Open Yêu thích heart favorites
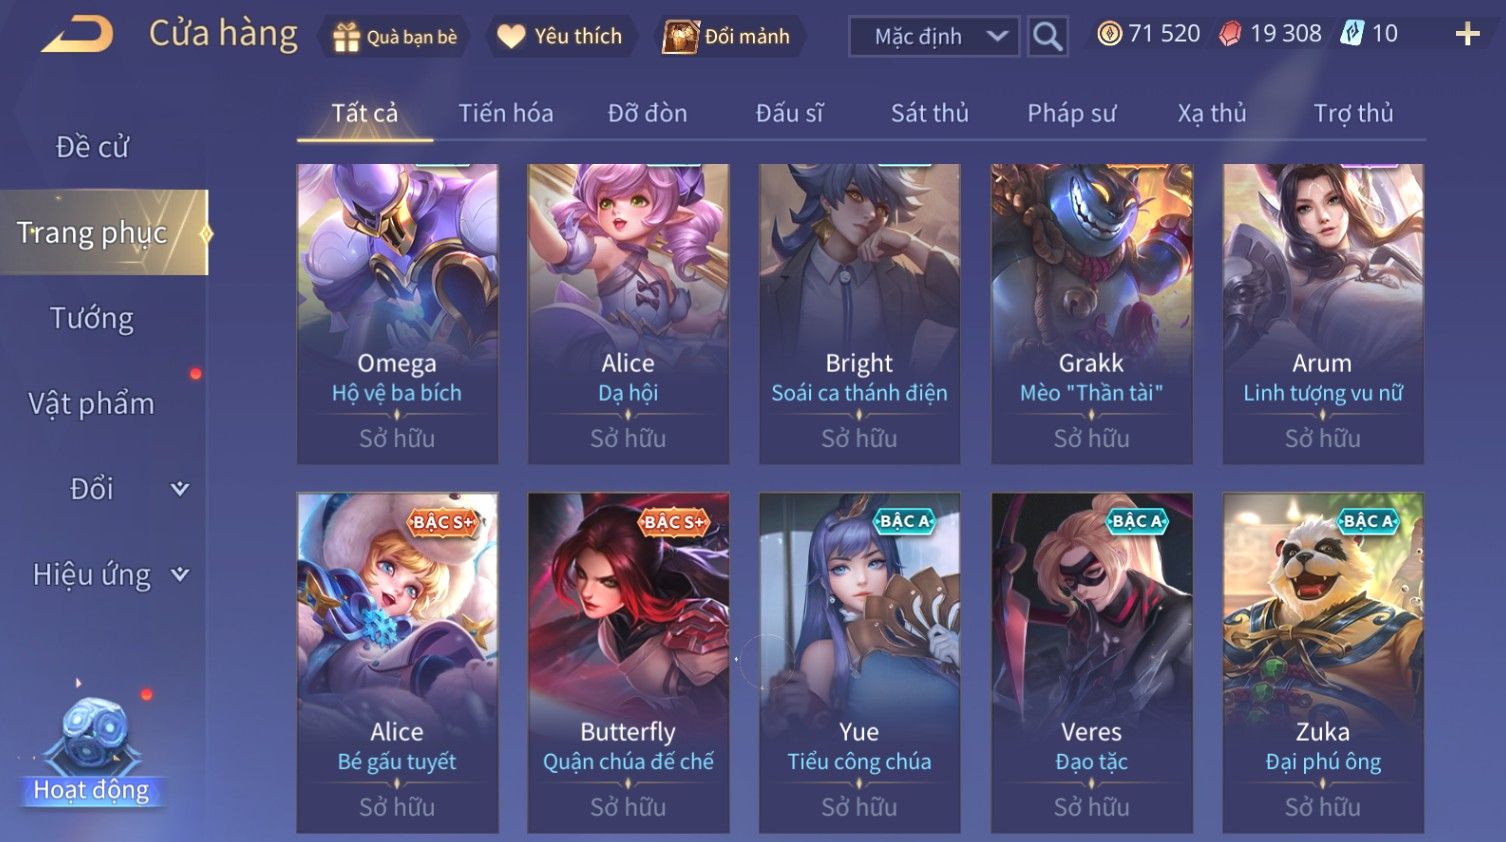 coord(561,37)
